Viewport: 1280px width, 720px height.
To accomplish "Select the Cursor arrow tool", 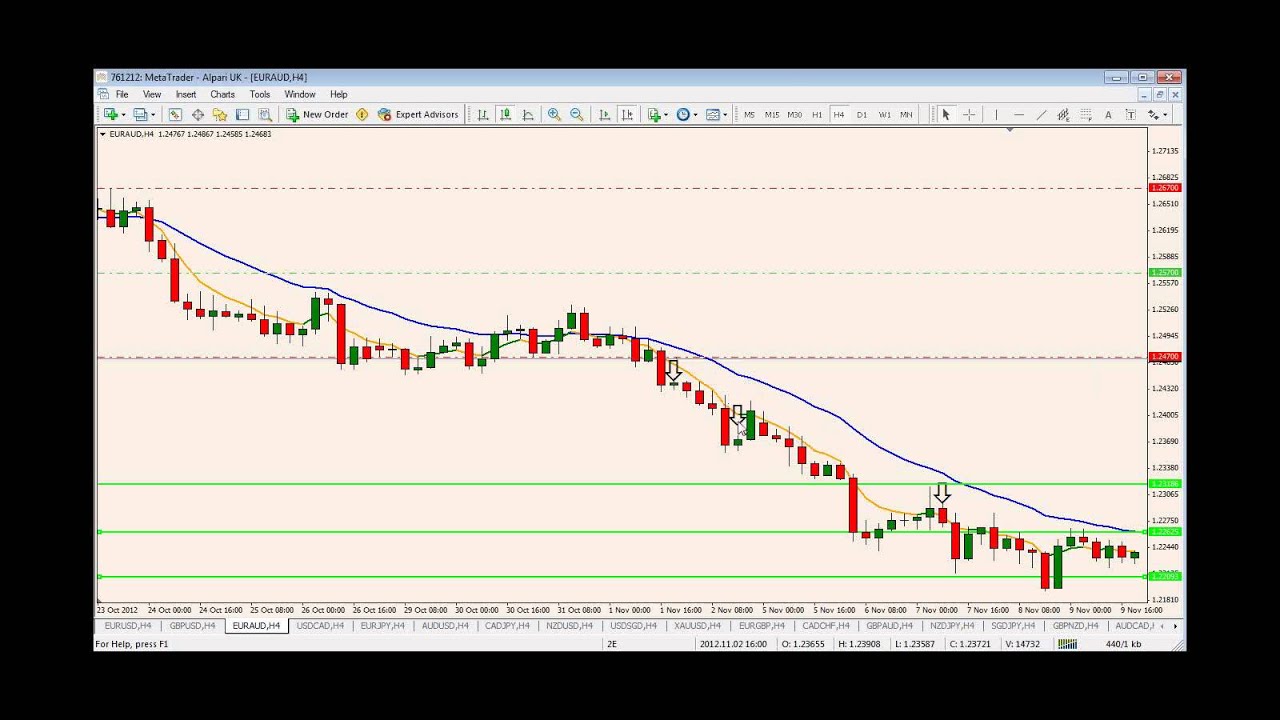I will [x=946, y=115].
